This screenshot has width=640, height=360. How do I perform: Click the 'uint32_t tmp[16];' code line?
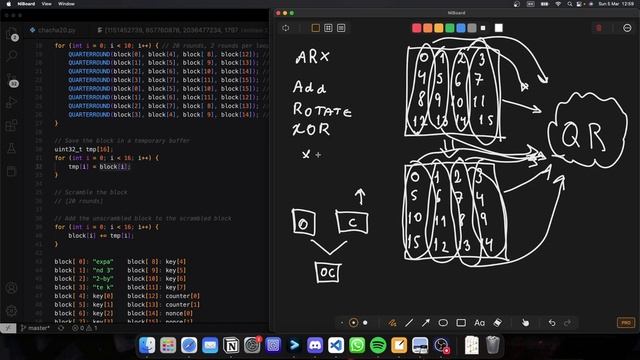(84, 149)
